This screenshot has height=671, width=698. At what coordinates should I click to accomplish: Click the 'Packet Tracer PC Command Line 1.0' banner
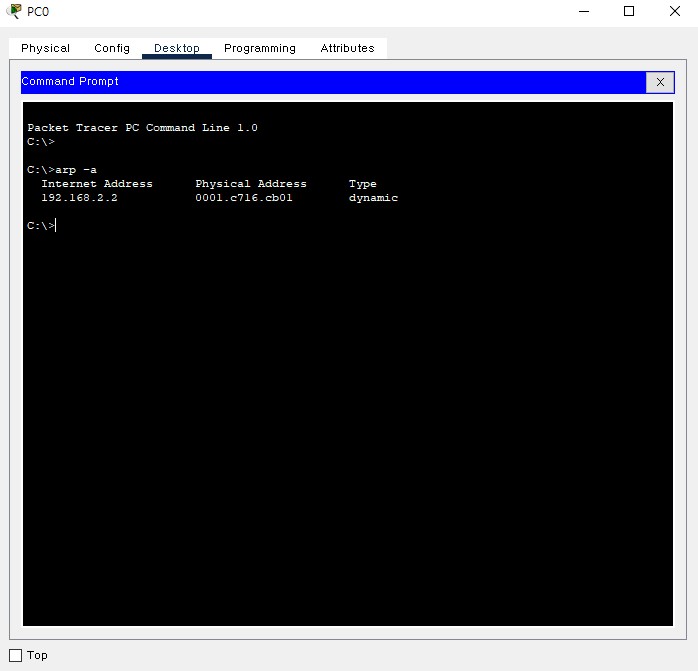click(142, 128)
